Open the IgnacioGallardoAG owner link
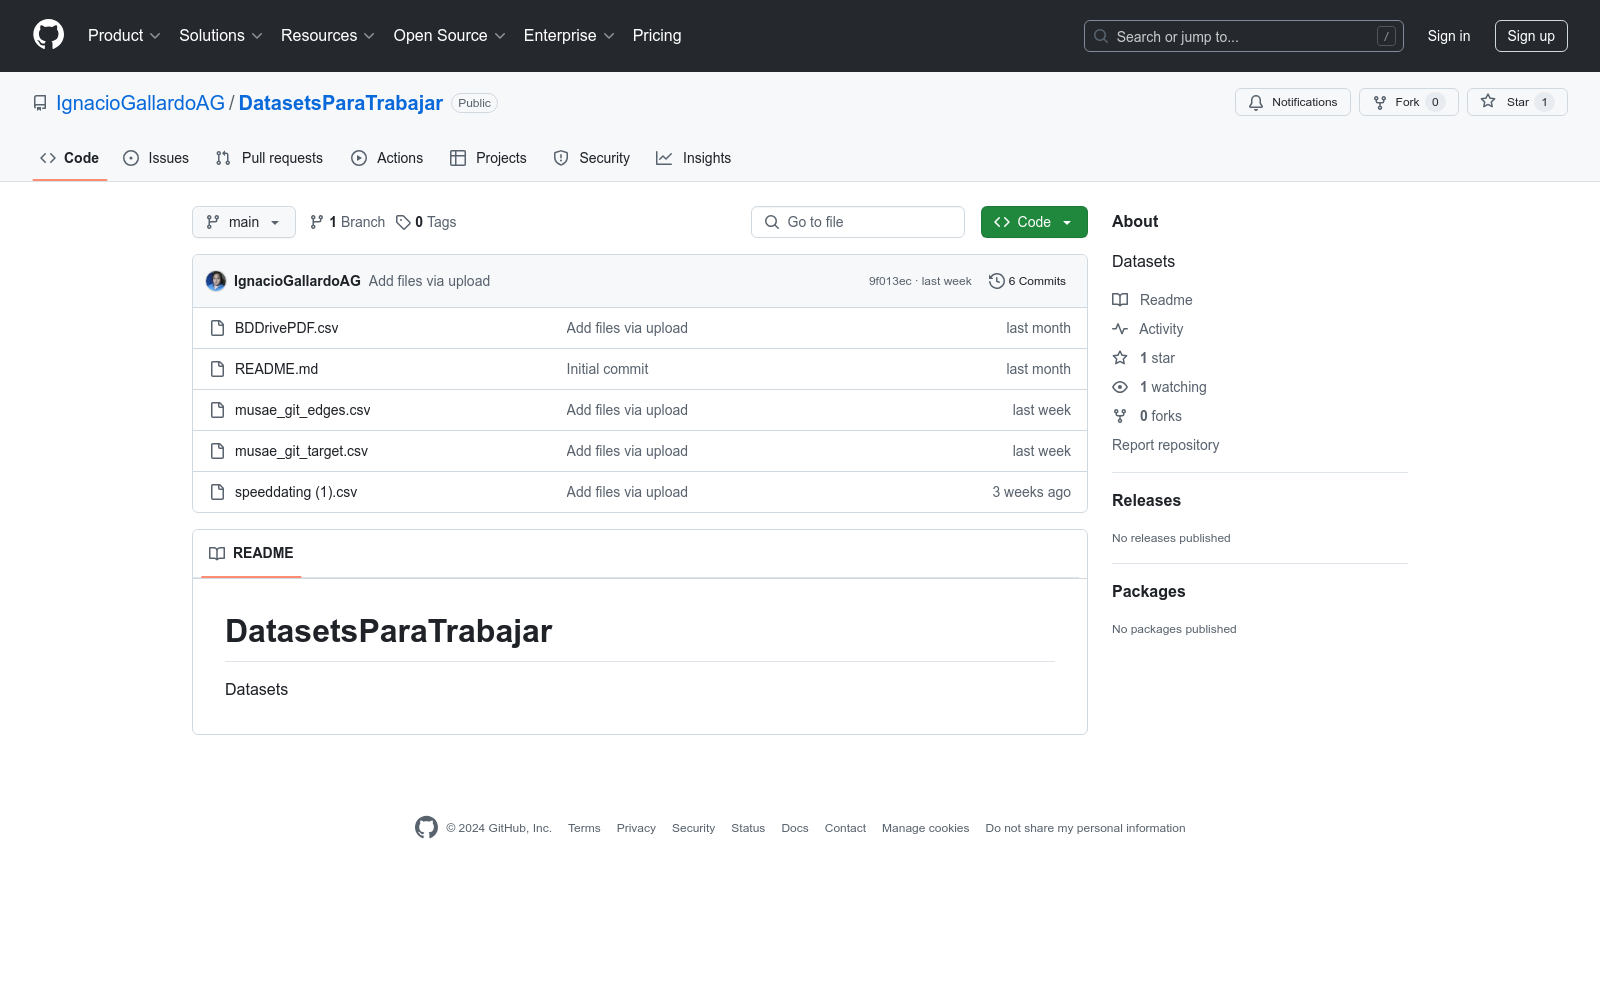This screenshot has width=1600, height=1000. [x=140, y=103]
